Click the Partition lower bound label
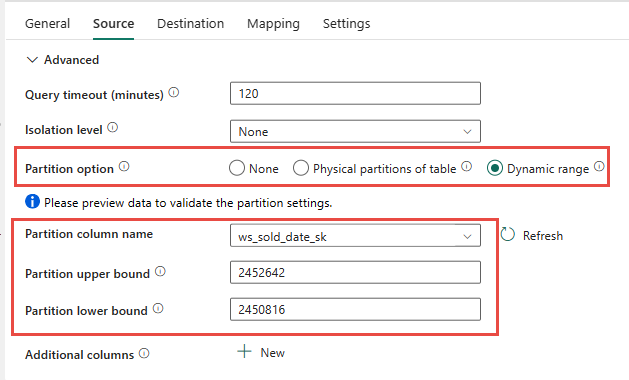The height and width of the screenshot is (380, 629). pyautogui.click(x=86, y=311)
